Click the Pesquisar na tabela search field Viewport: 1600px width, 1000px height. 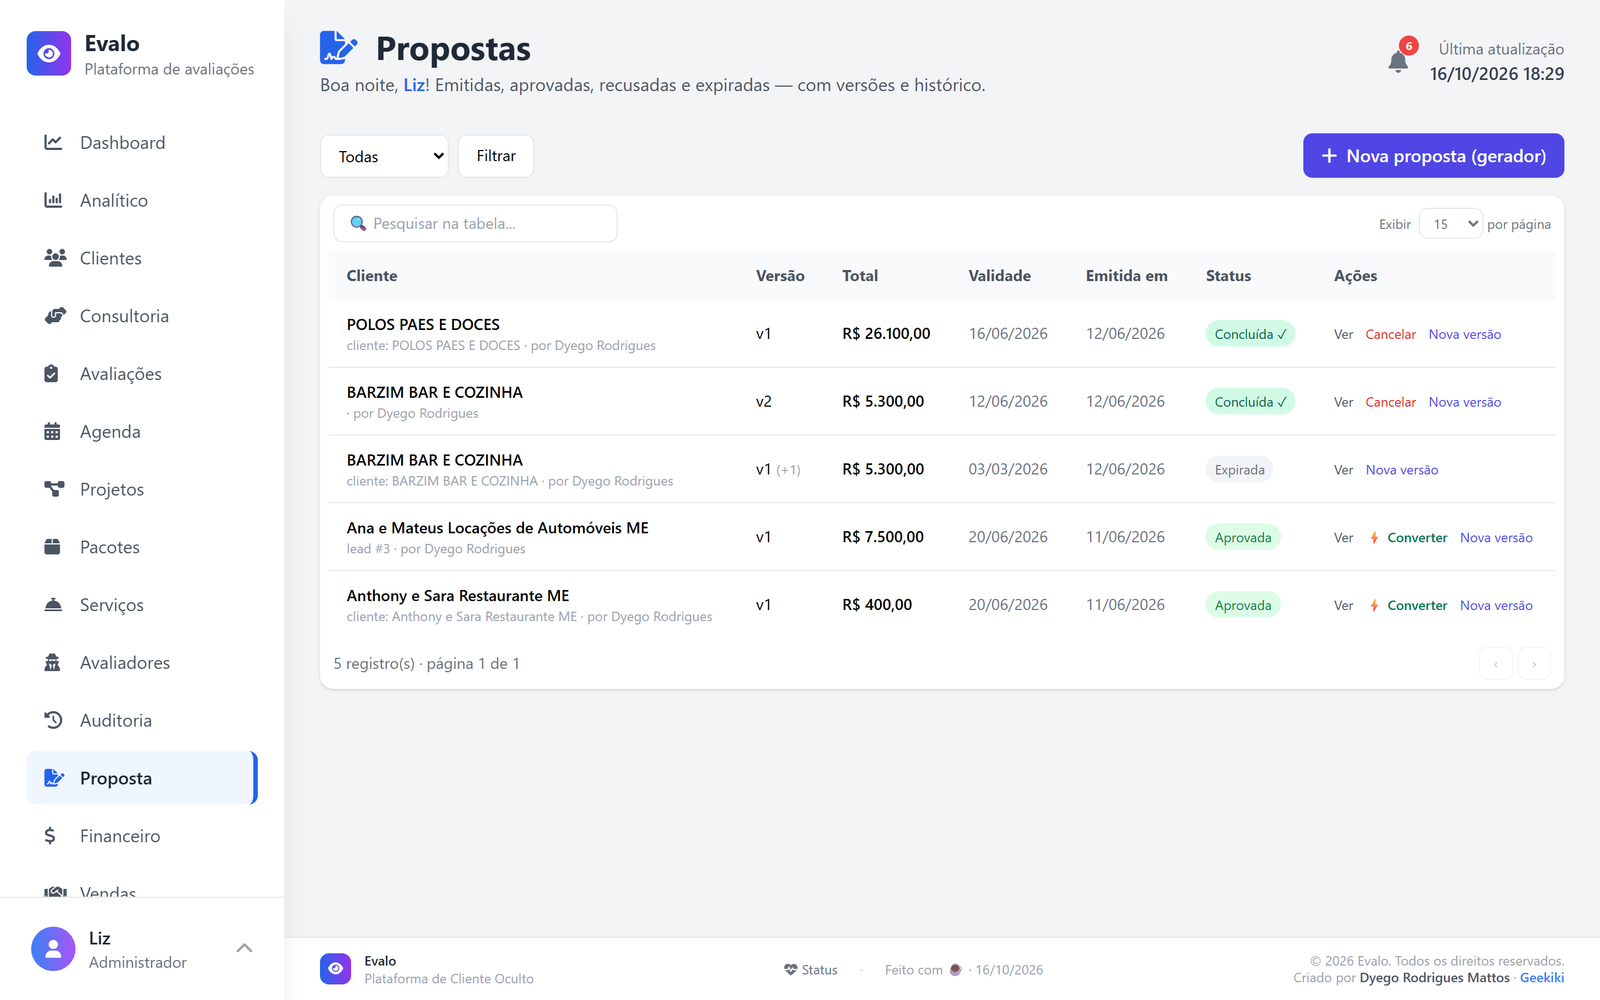click(475, 224)
